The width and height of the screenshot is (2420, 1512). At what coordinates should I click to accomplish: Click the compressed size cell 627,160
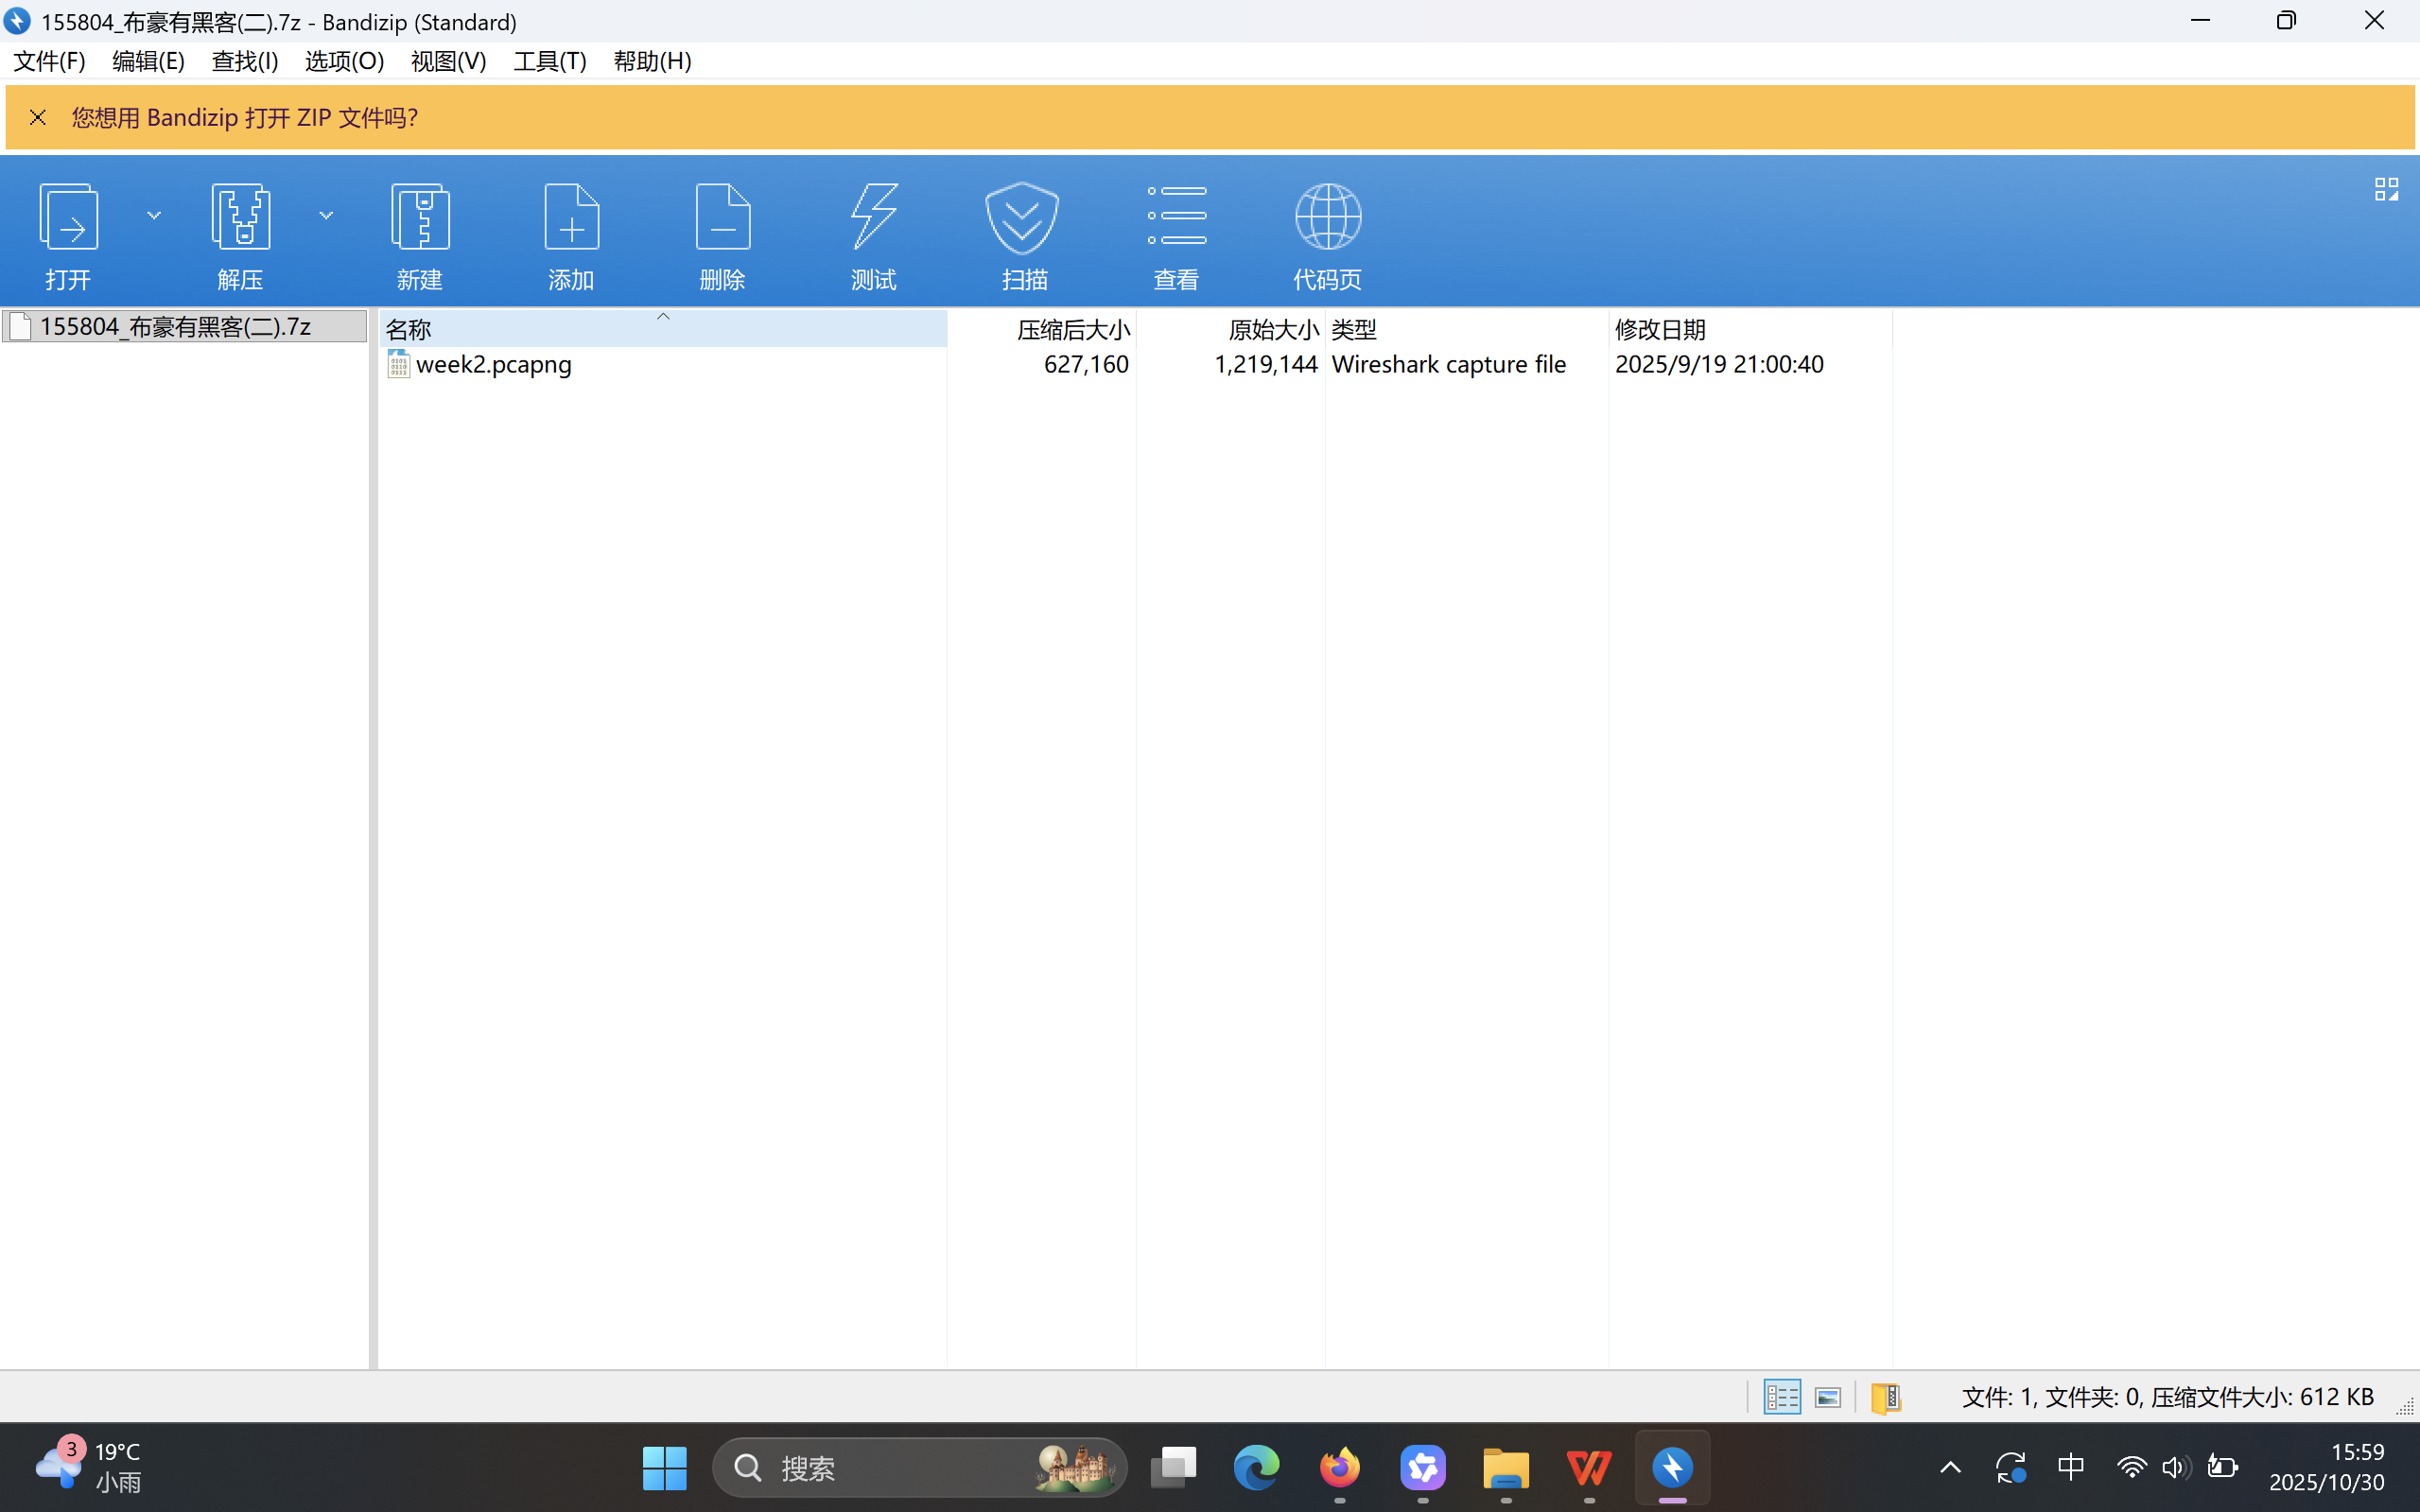tap(1086, 364)
